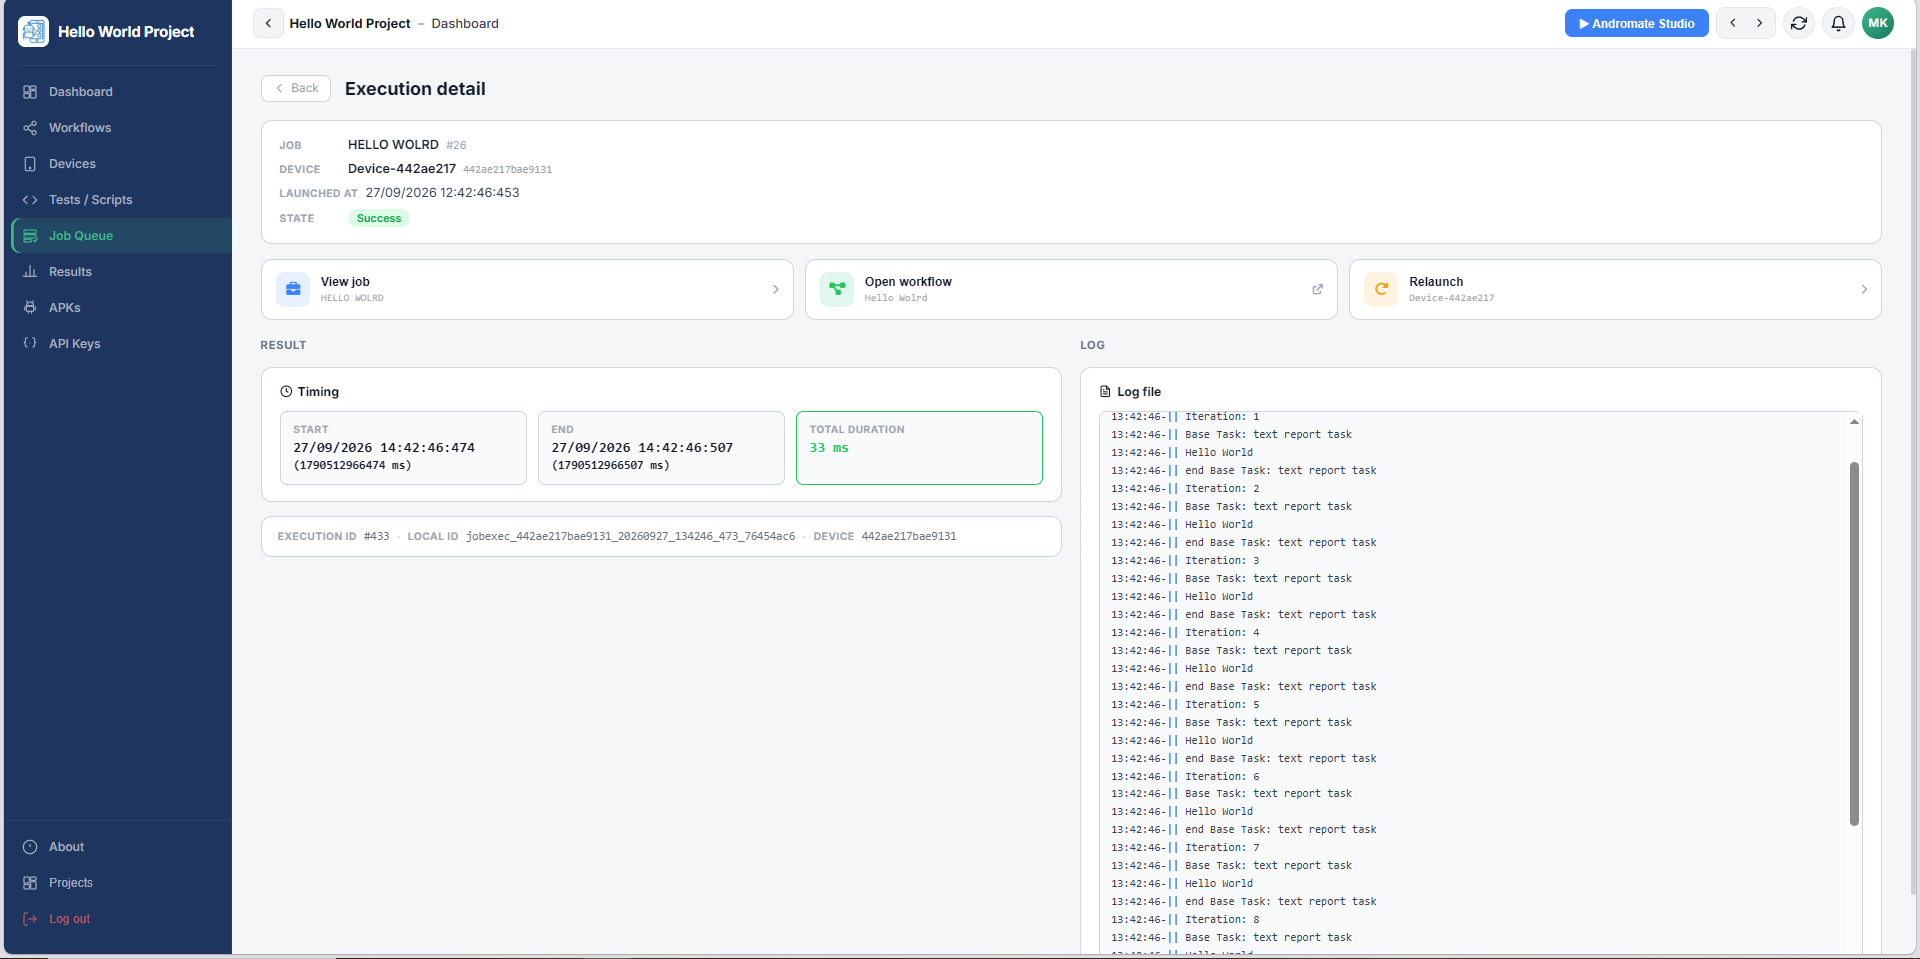Click the local ID jobexec string
The width and height of the screenshot is (1920, 959).
631,537
